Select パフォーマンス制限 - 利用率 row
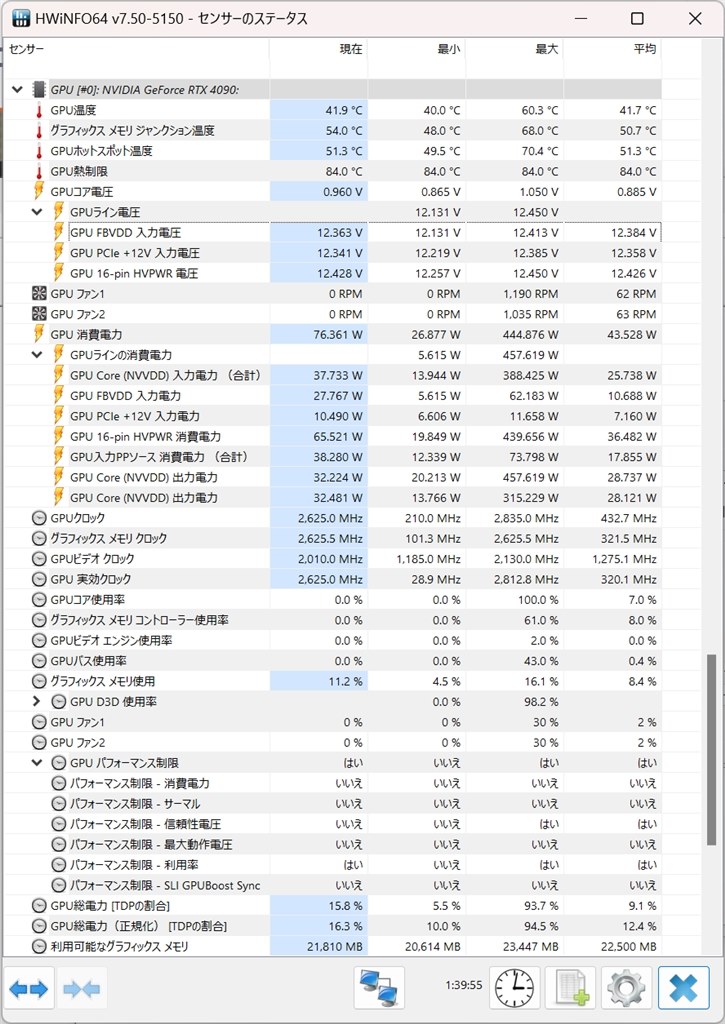The image size is (725, 1024). point(332,865)
